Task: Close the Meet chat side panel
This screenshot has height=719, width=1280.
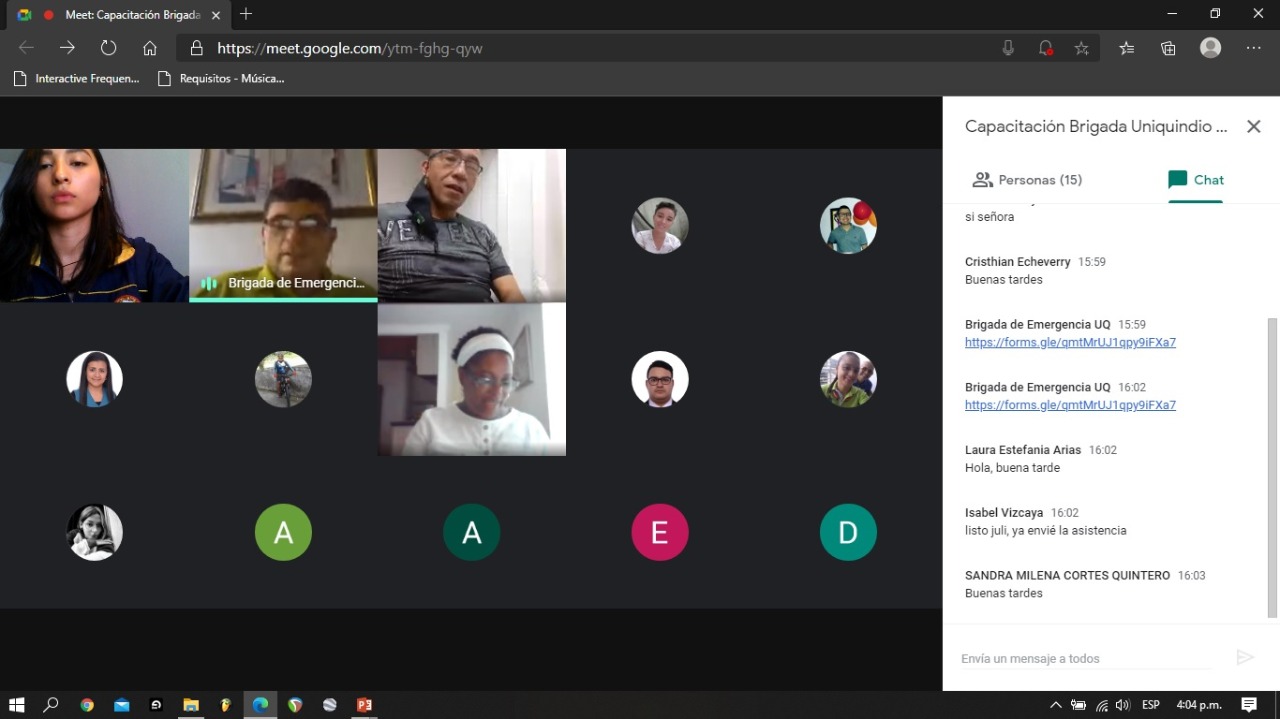Action: coord(1253,127)
